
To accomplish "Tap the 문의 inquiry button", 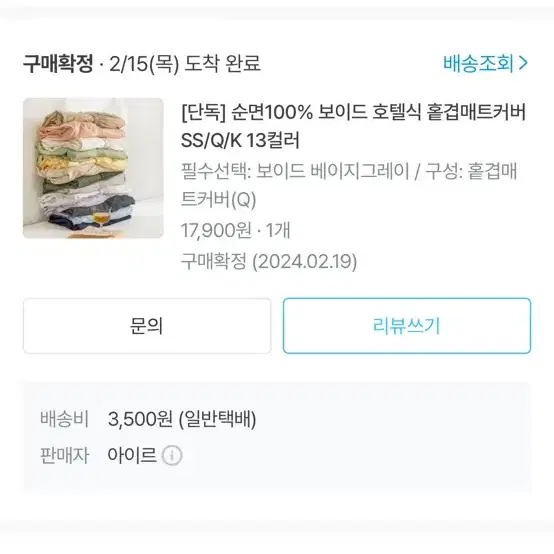I will point(147,325).
